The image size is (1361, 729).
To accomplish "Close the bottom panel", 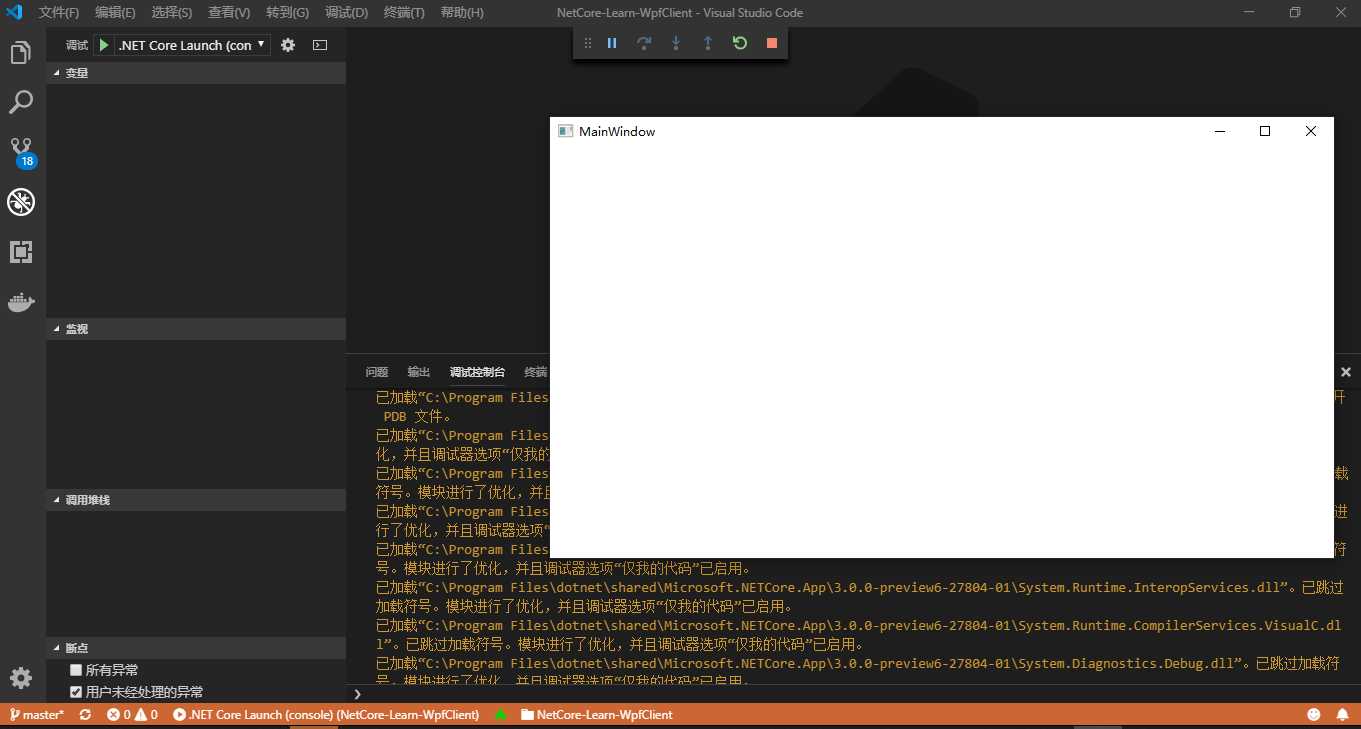I will (1346, 372).
